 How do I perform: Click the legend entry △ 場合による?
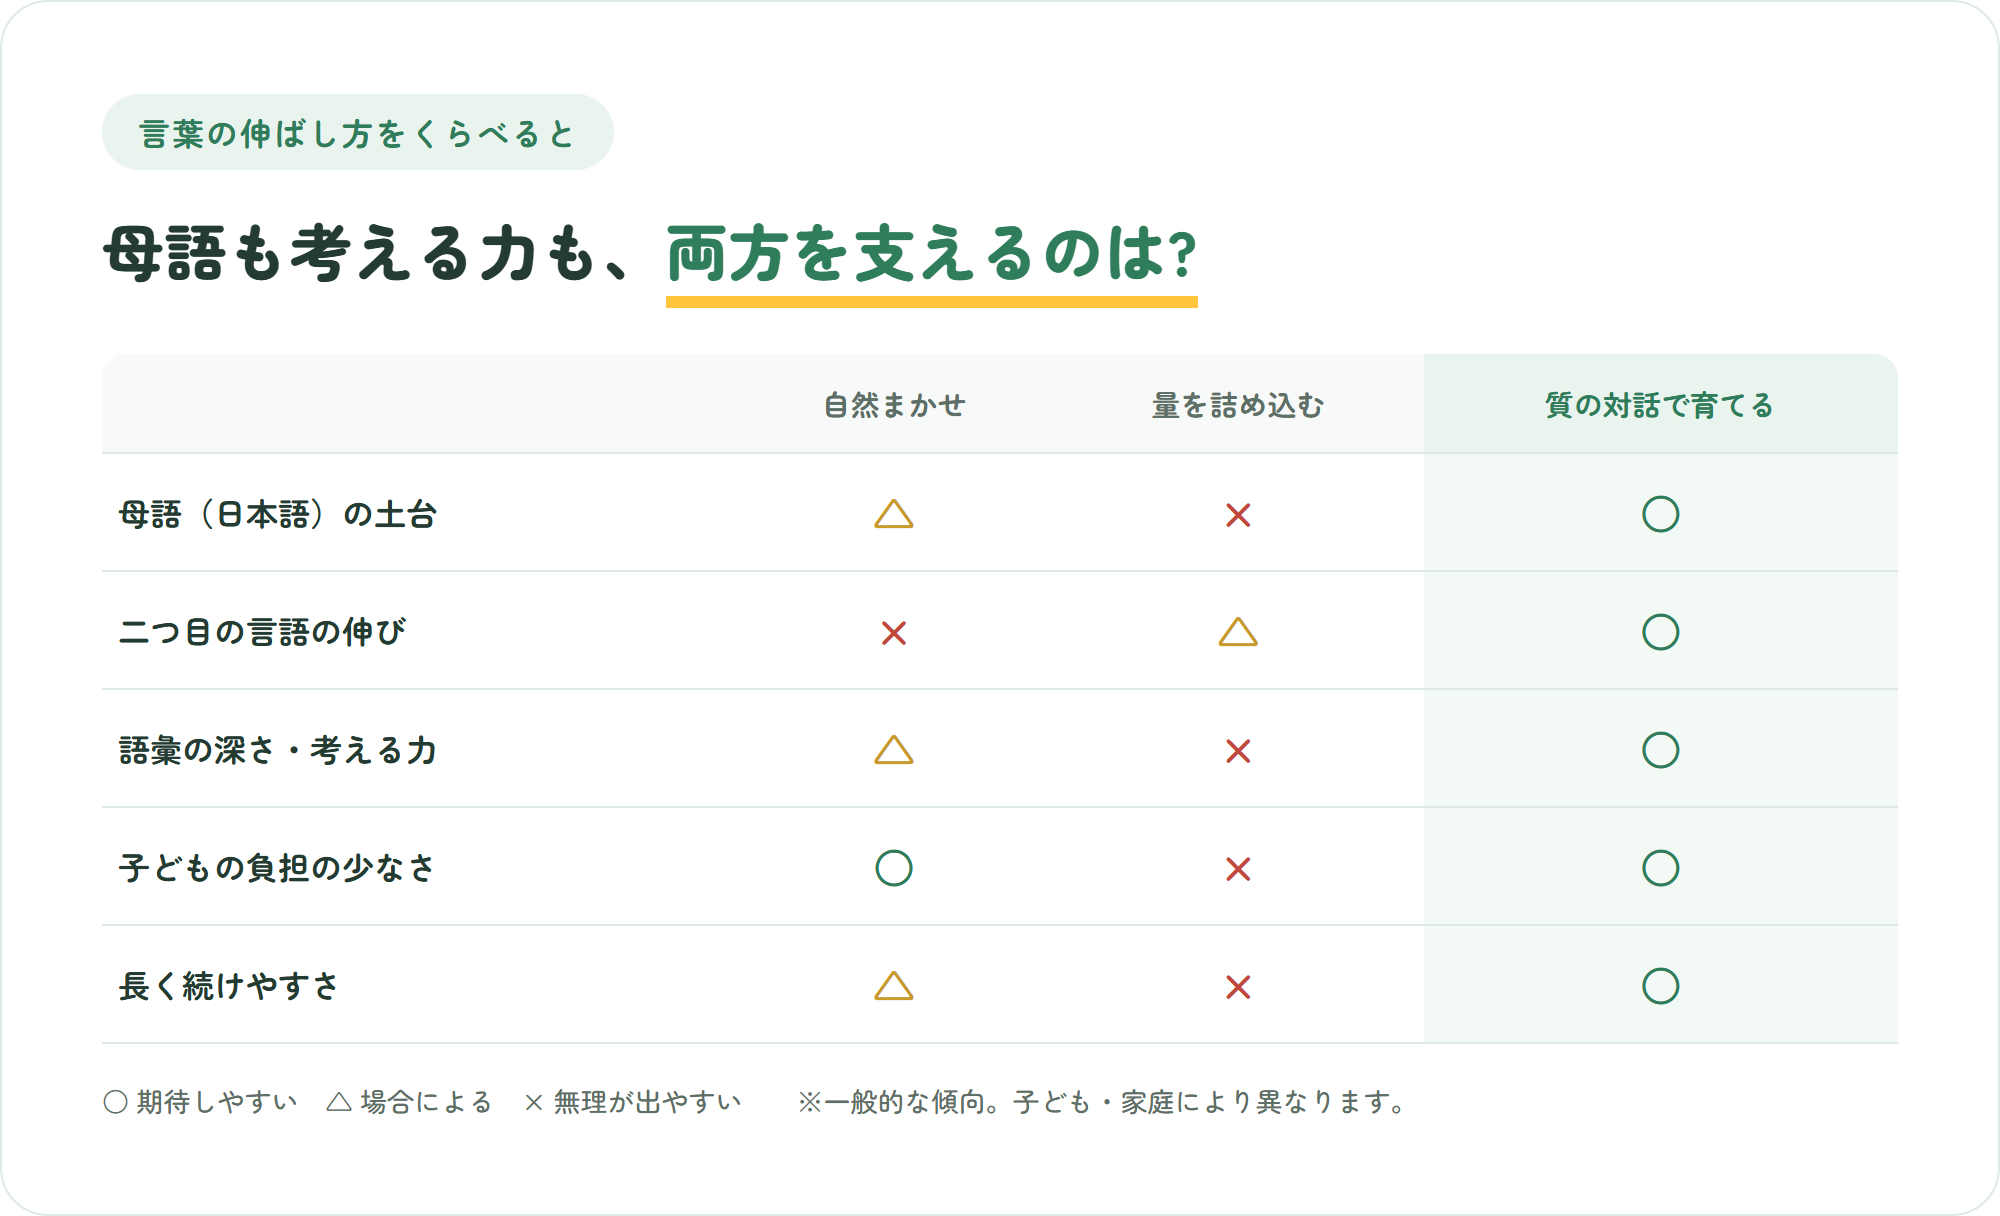[409, 1102]
